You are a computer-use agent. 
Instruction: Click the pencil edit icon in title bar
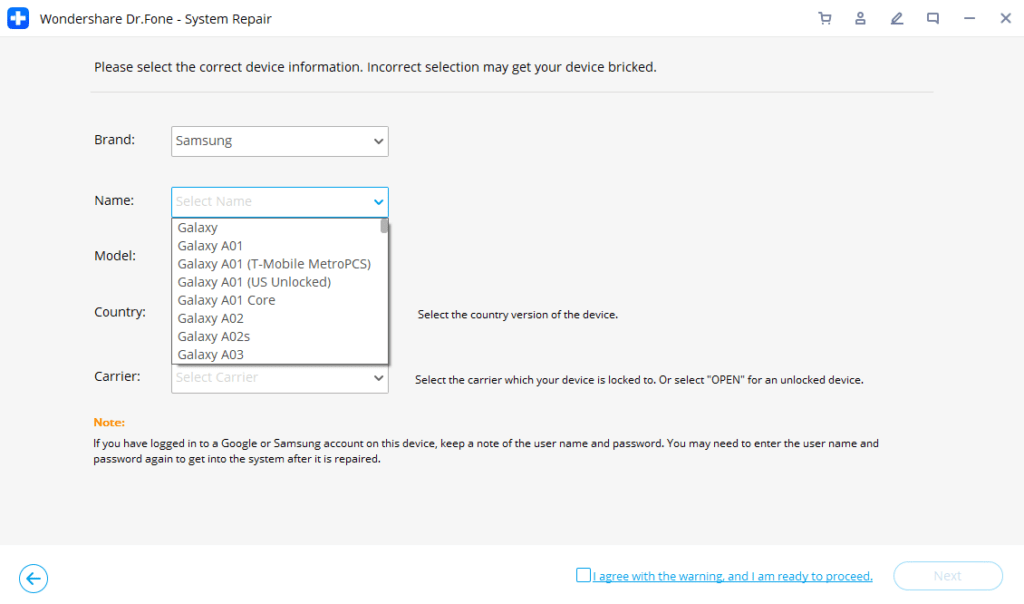click(896, 18)
